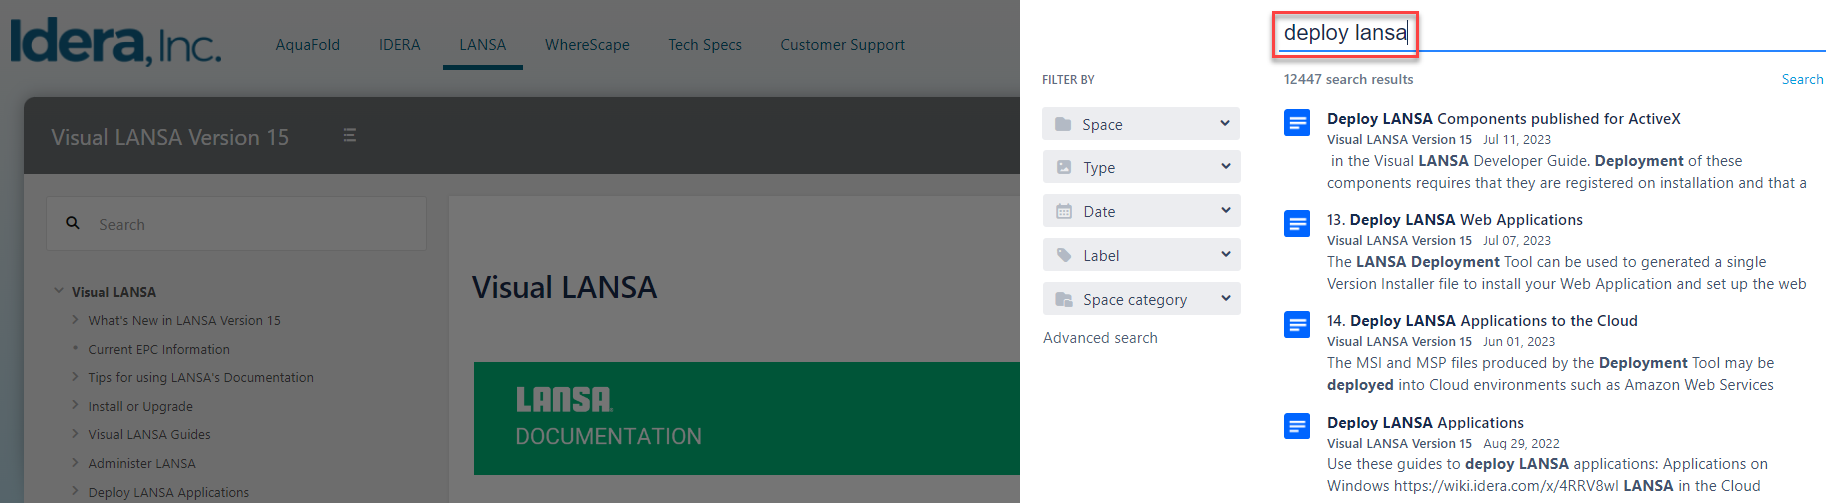Click document icon for Deploy LANSA Web Applications
The image size is (1826, 503).
click(1297, 224)
